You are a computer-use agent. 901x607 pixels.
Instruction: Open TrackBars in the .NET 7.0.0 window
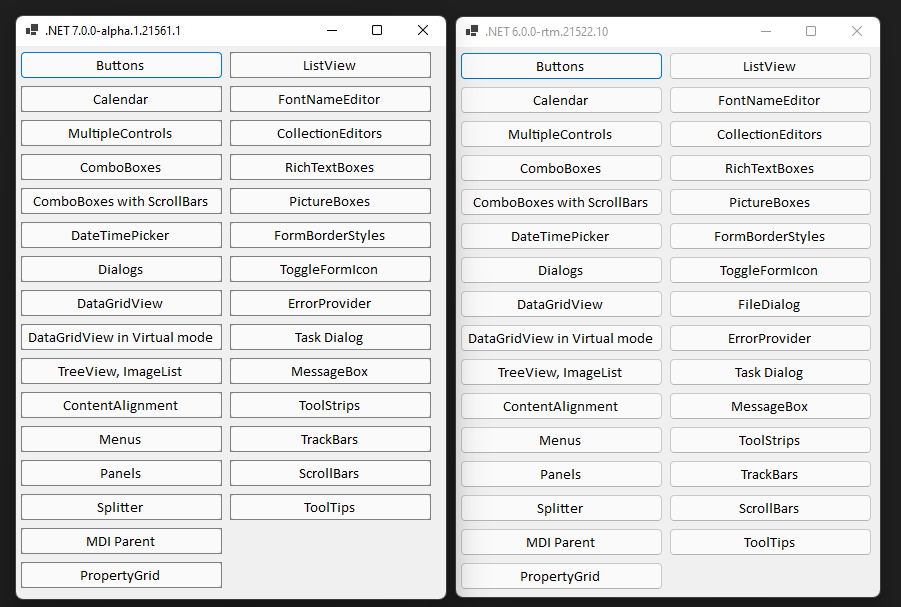tap(330, 439)
